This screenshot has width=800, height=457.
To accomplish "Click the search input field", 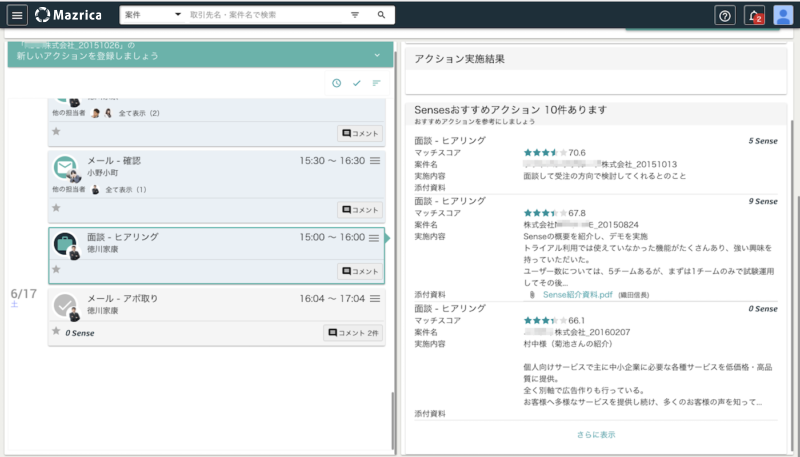I will (265, 15).
